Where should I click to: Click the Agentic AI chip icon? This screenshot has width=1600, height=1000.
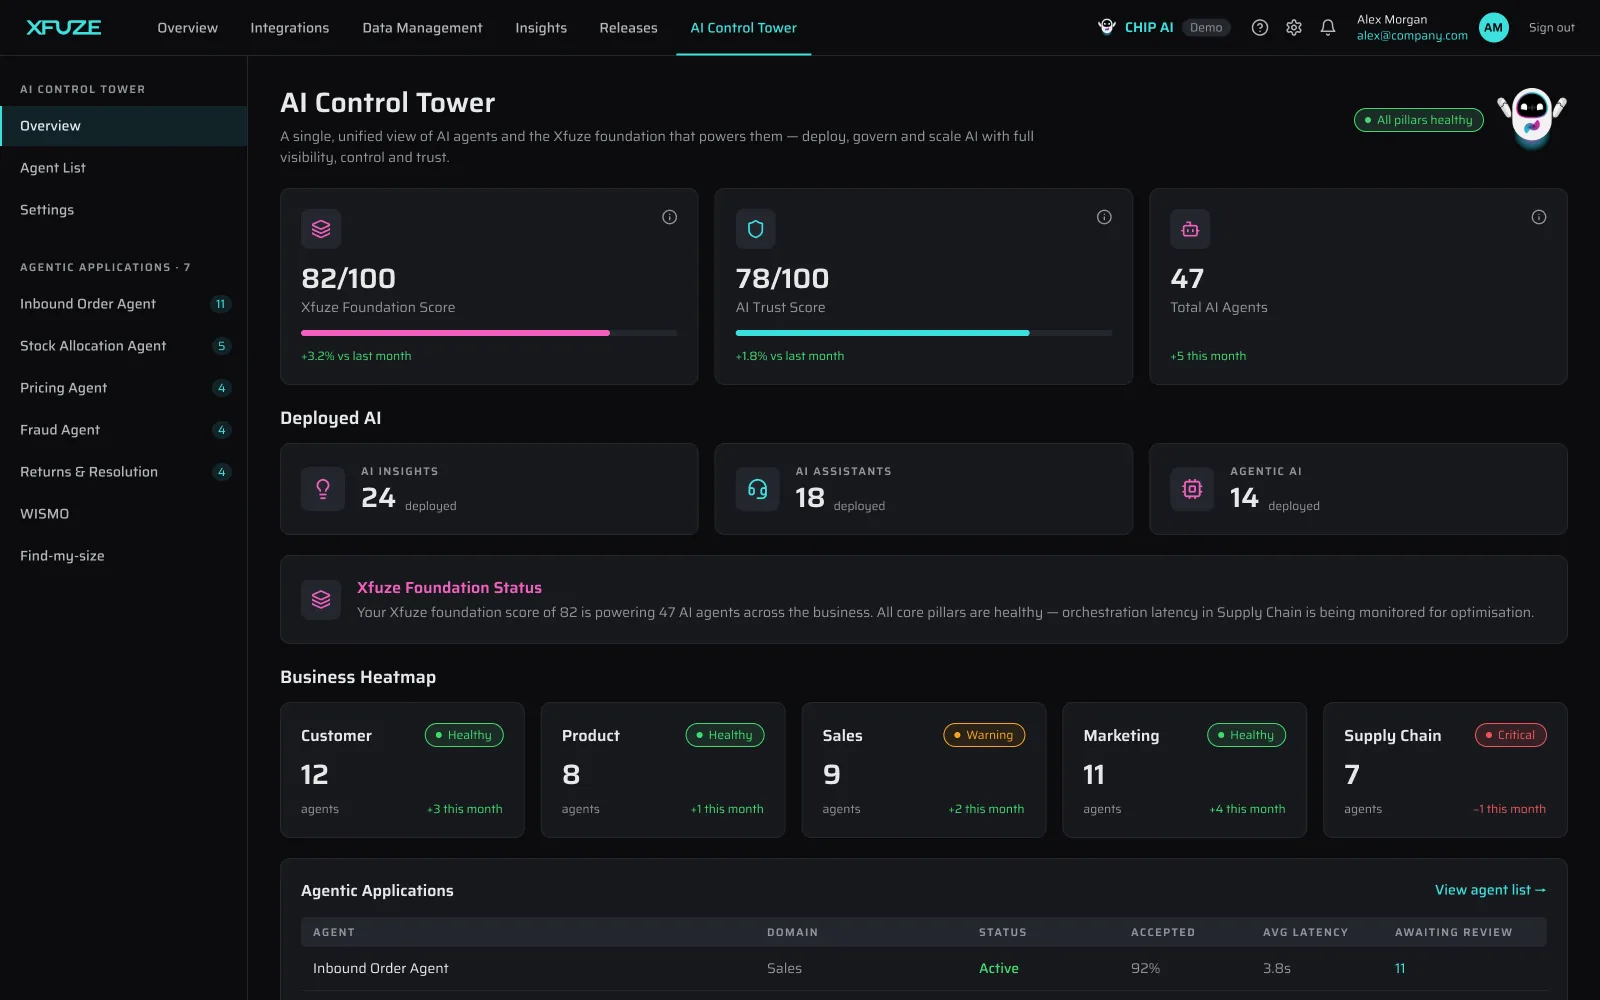tap(1192, 489)
